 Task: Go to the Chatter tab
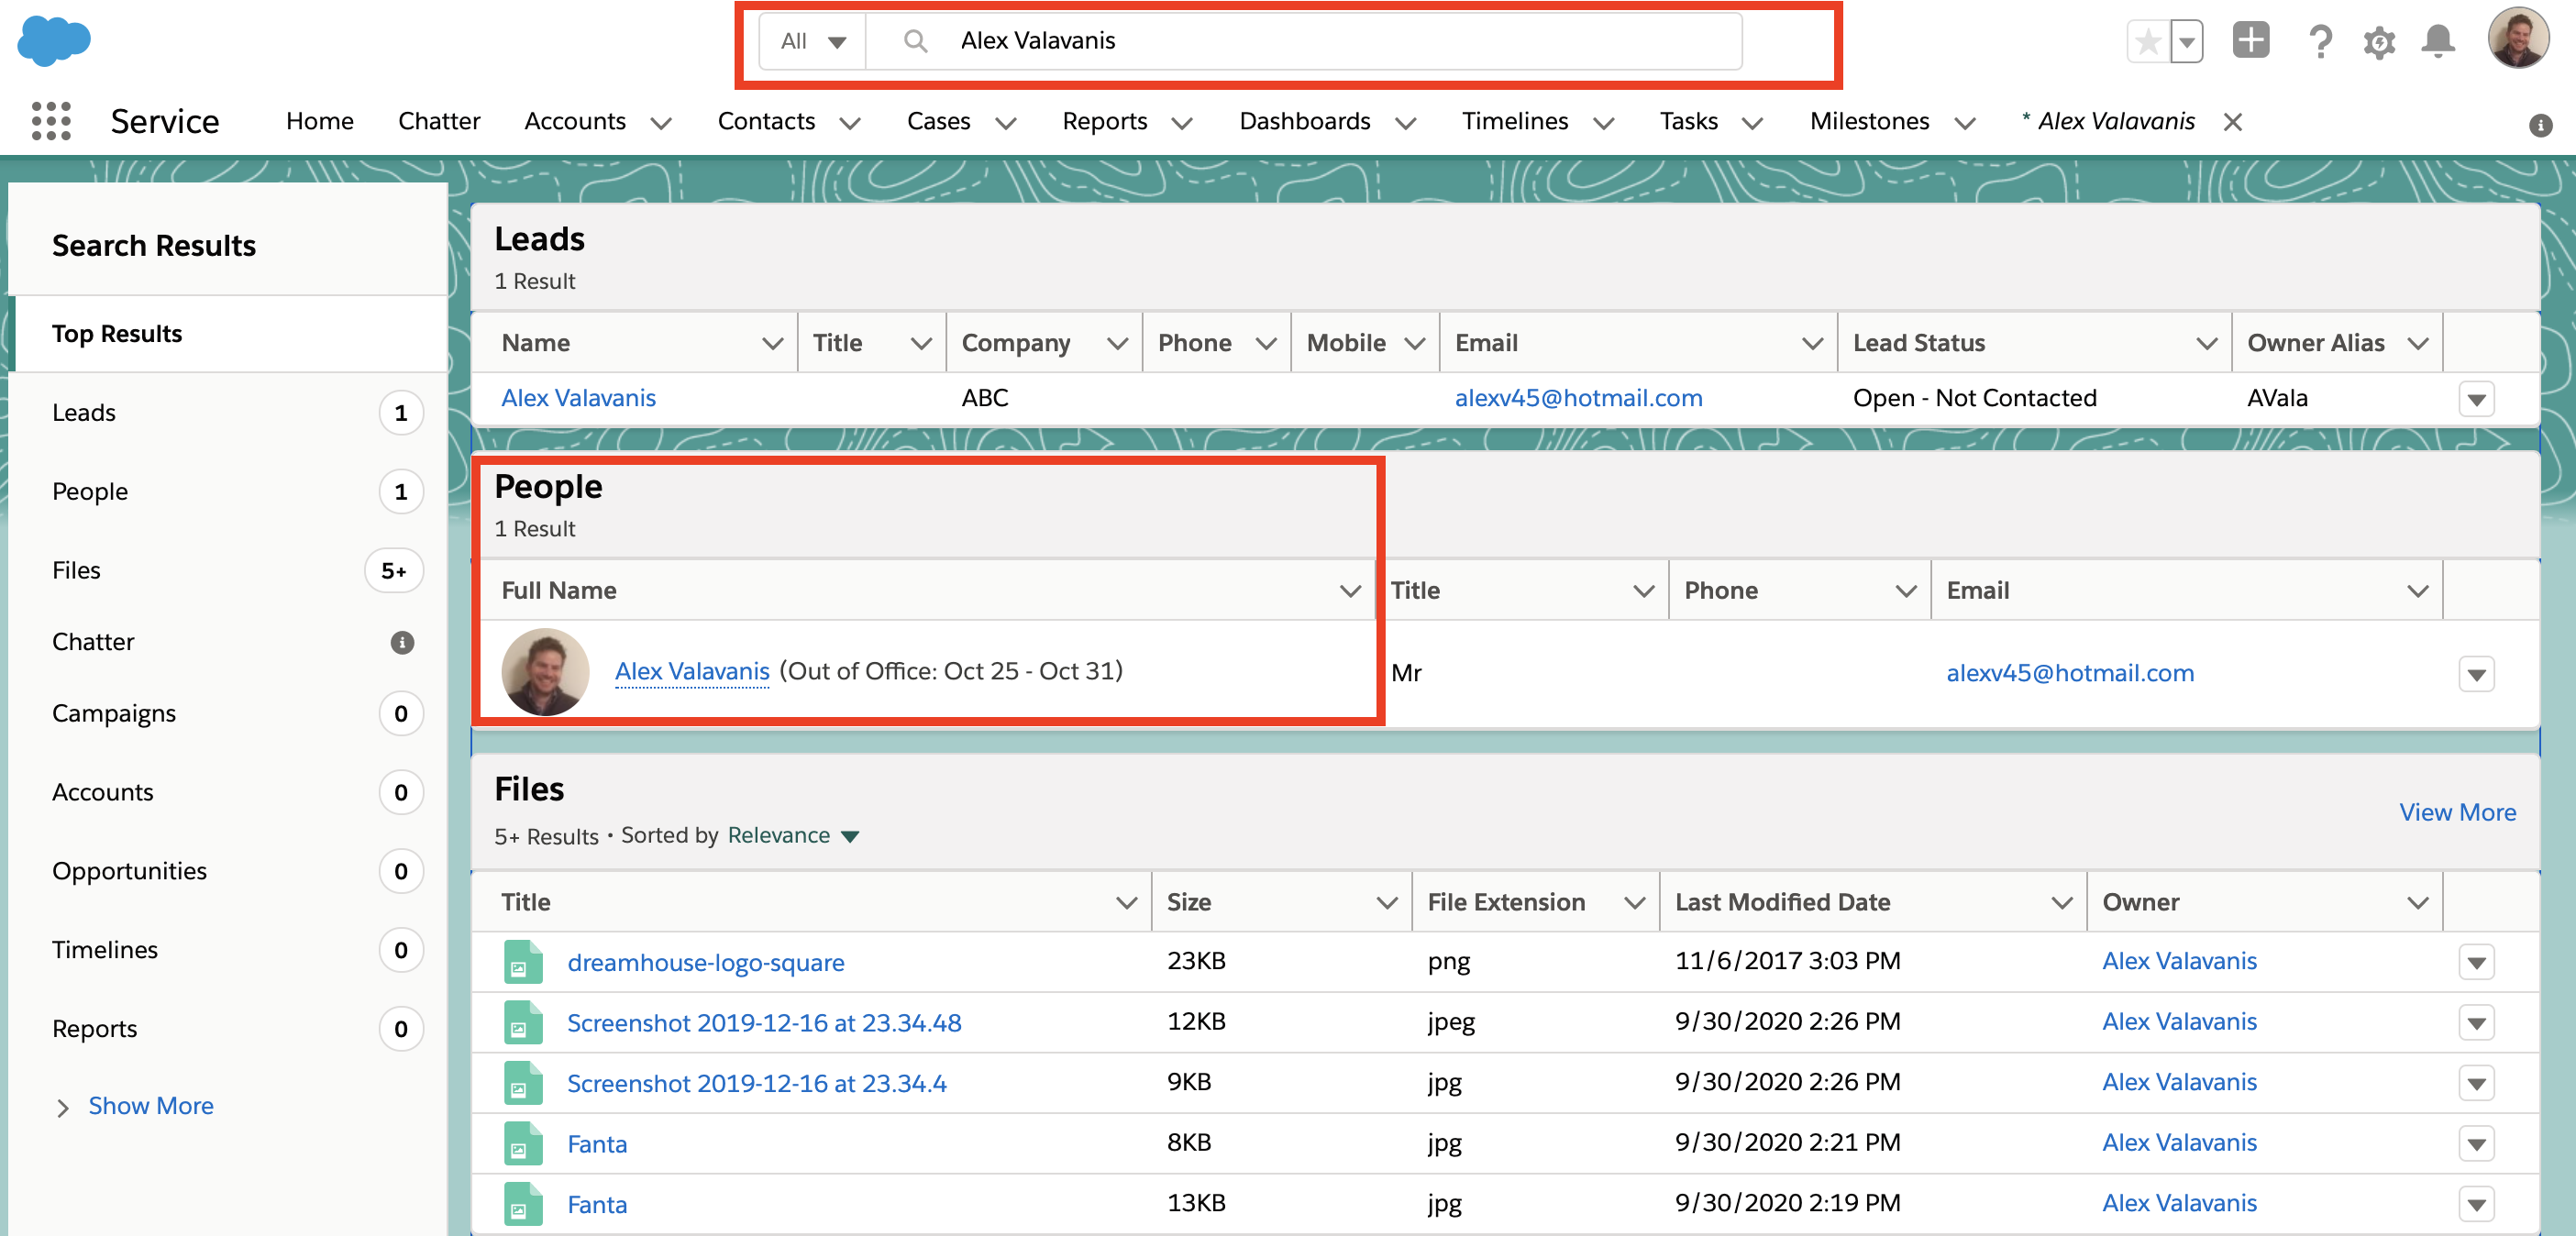438,121
